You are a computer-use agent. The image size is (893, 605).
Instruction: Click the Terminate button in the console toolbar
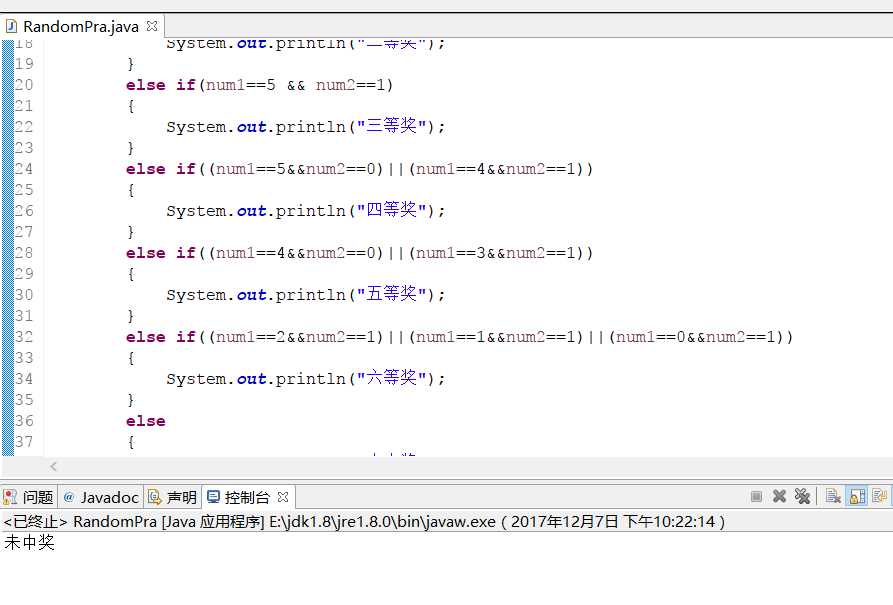tap(756, 497)
